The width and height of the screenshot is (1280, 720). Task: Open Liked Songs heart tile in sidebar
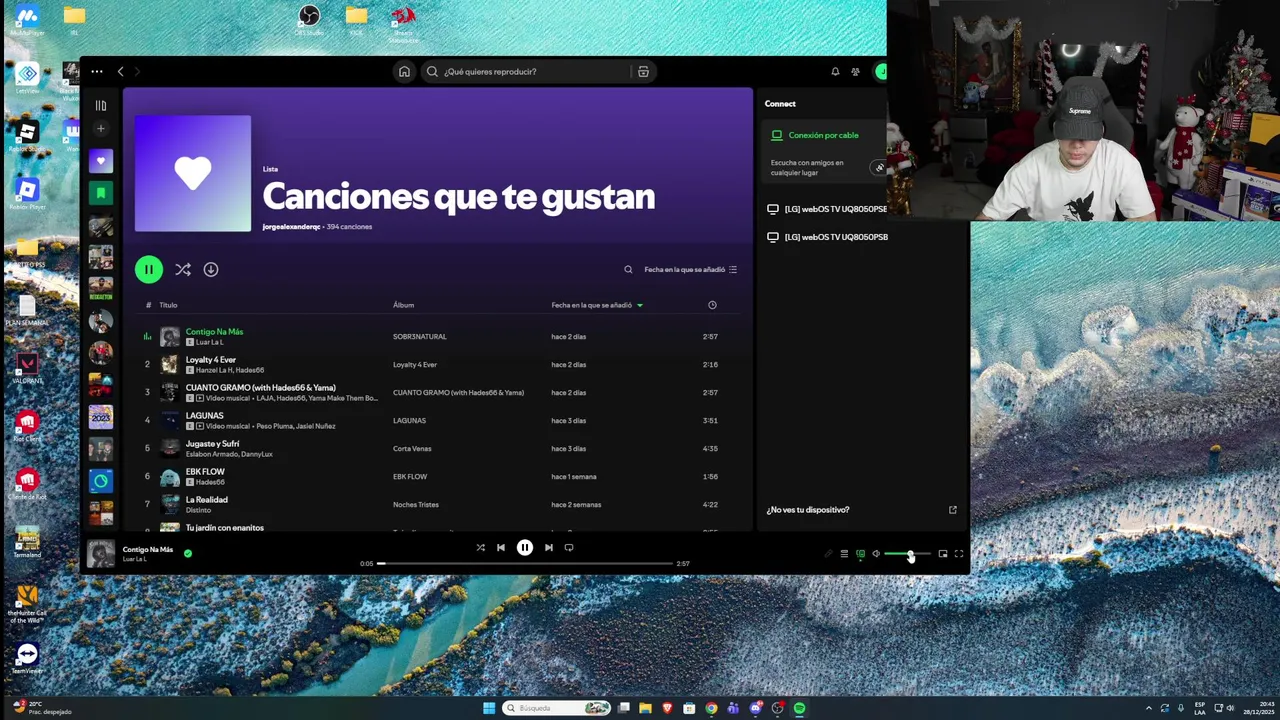click(x=100, y=160)
